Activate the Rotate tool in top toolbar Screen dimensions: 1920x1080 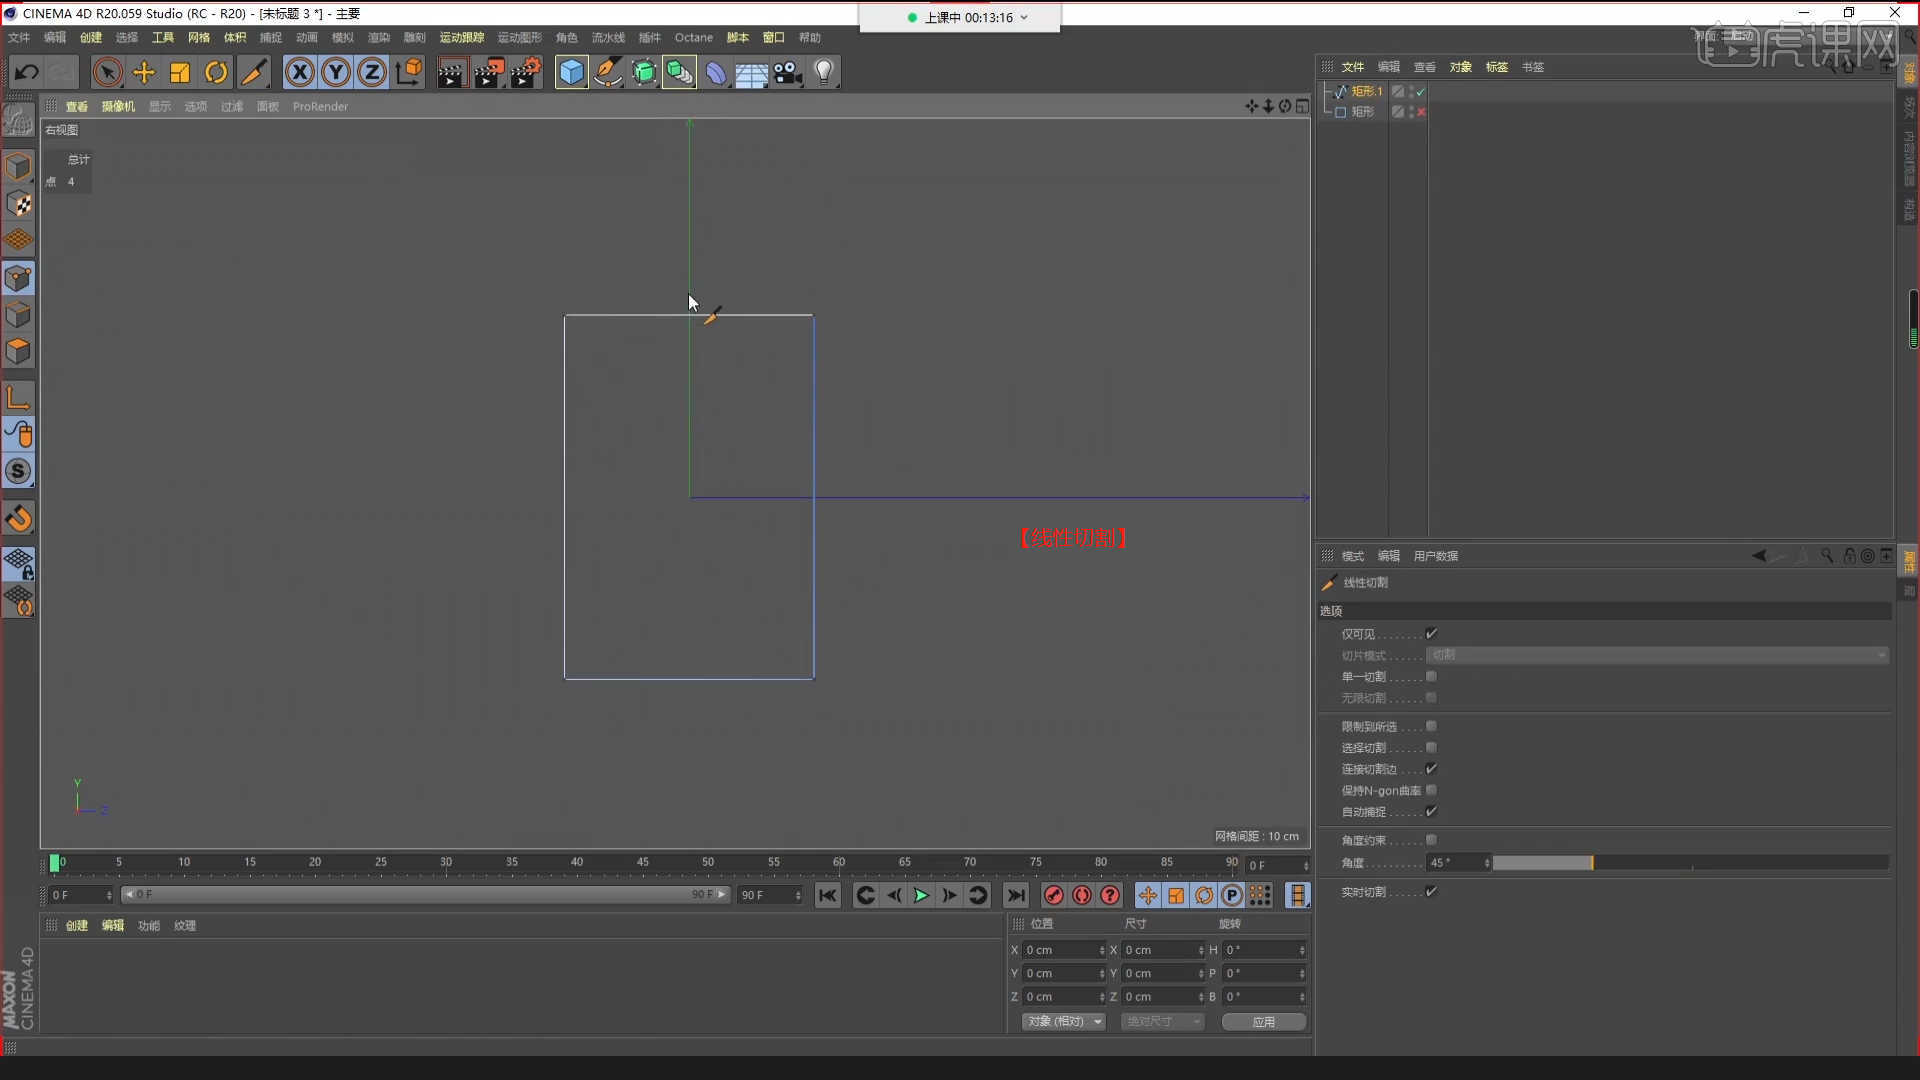coord(216,72)
